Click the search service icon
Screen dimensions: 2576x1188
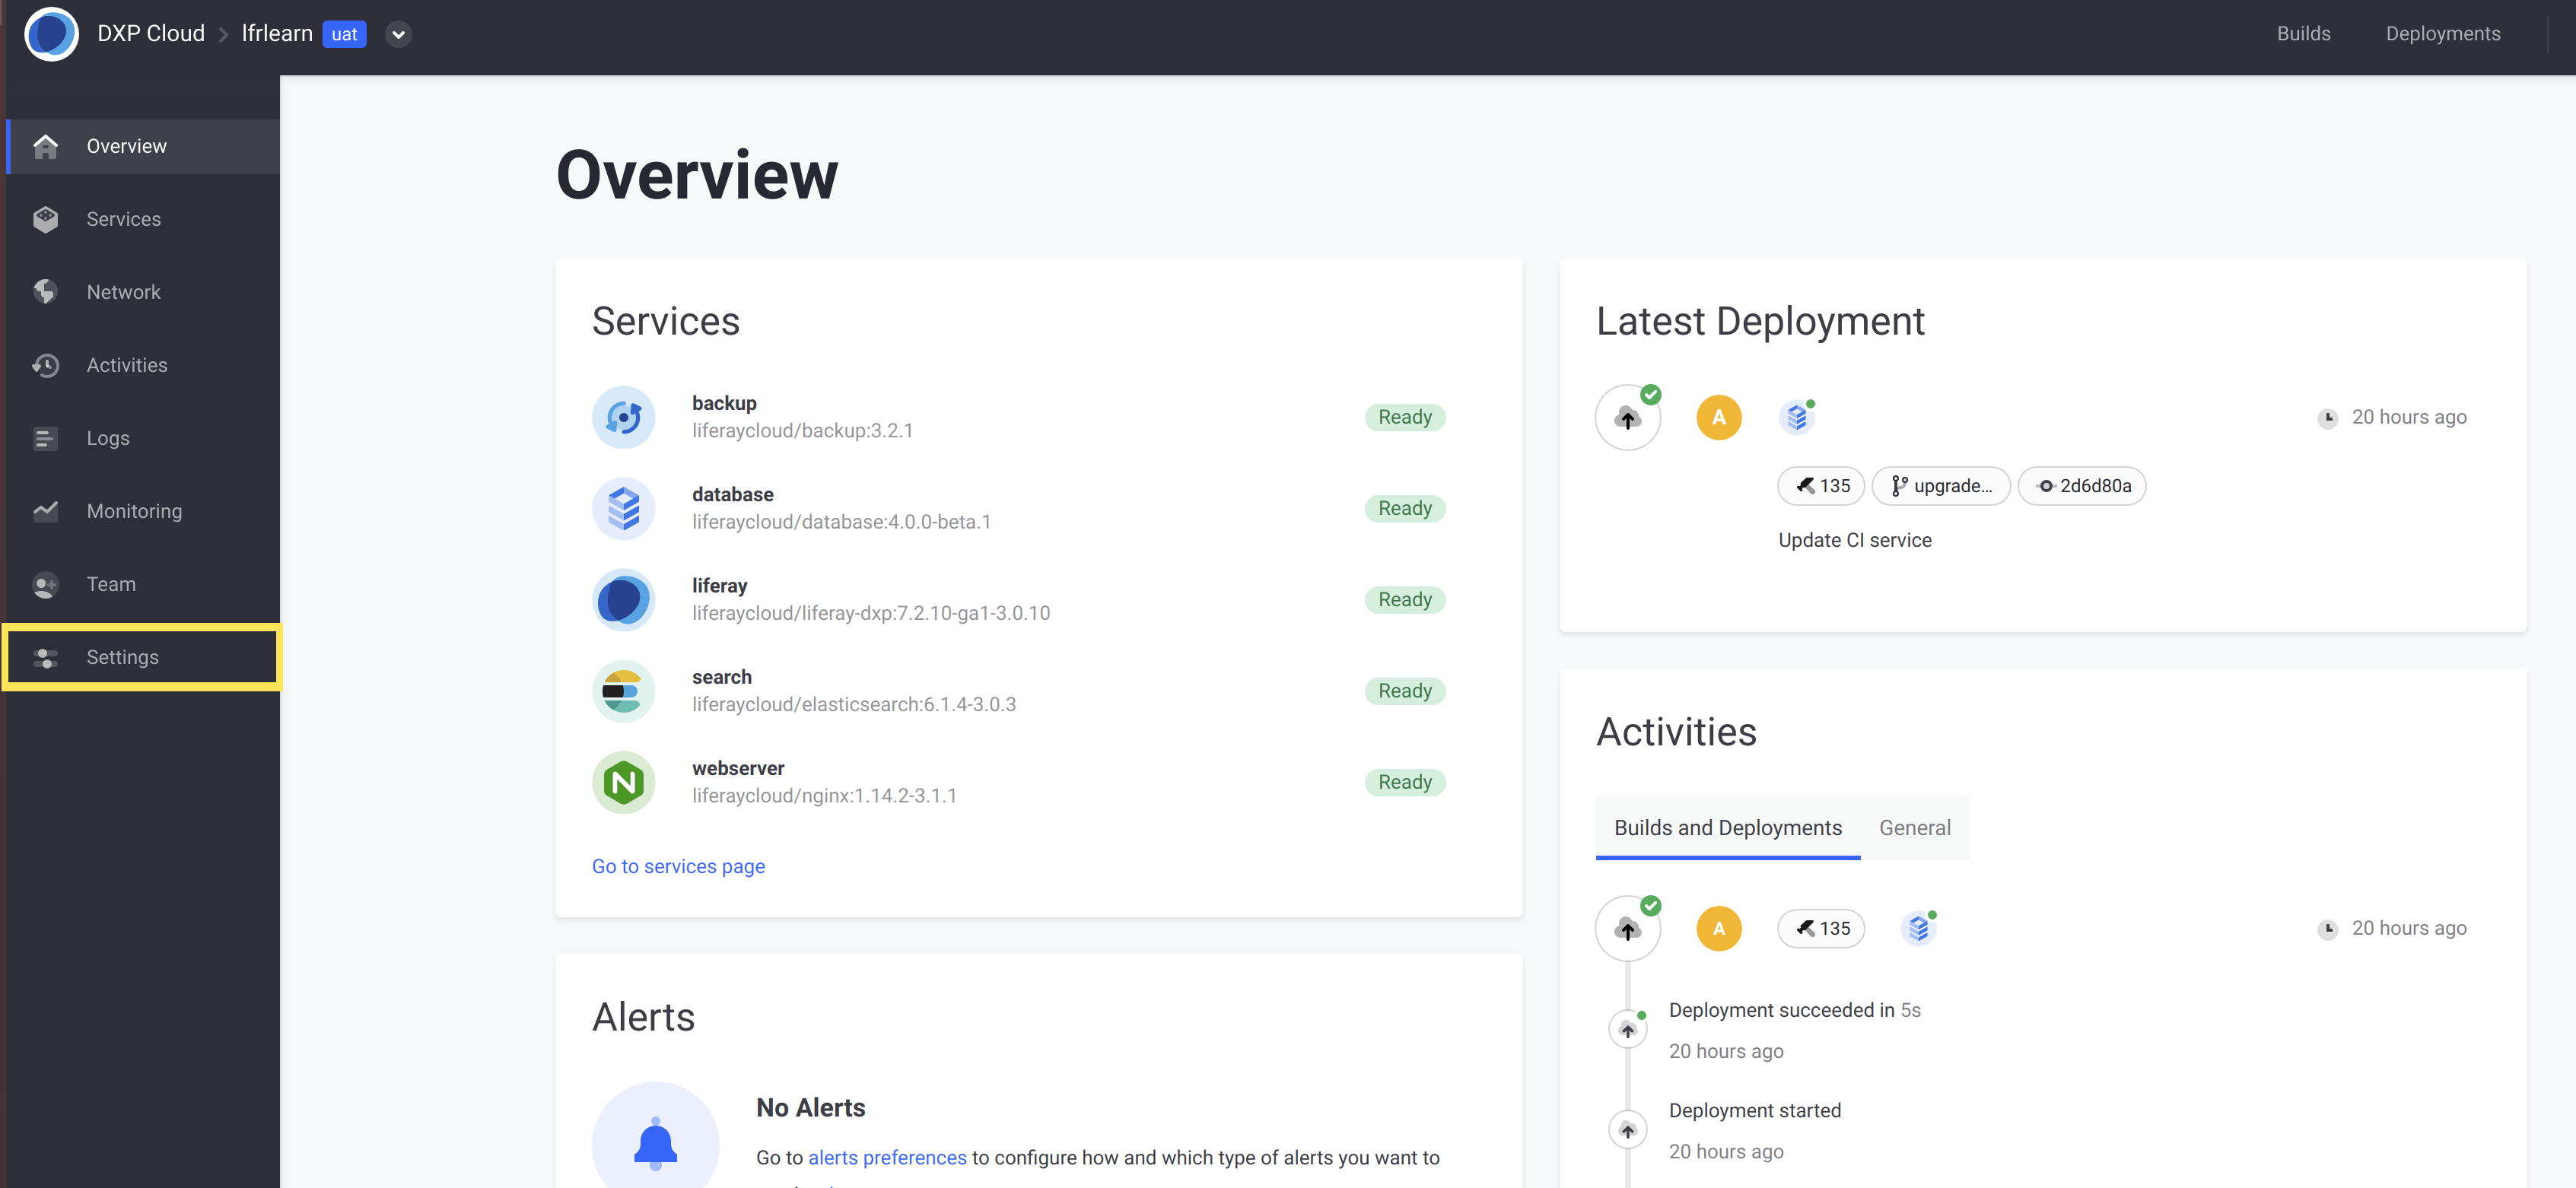pos(625,690)
